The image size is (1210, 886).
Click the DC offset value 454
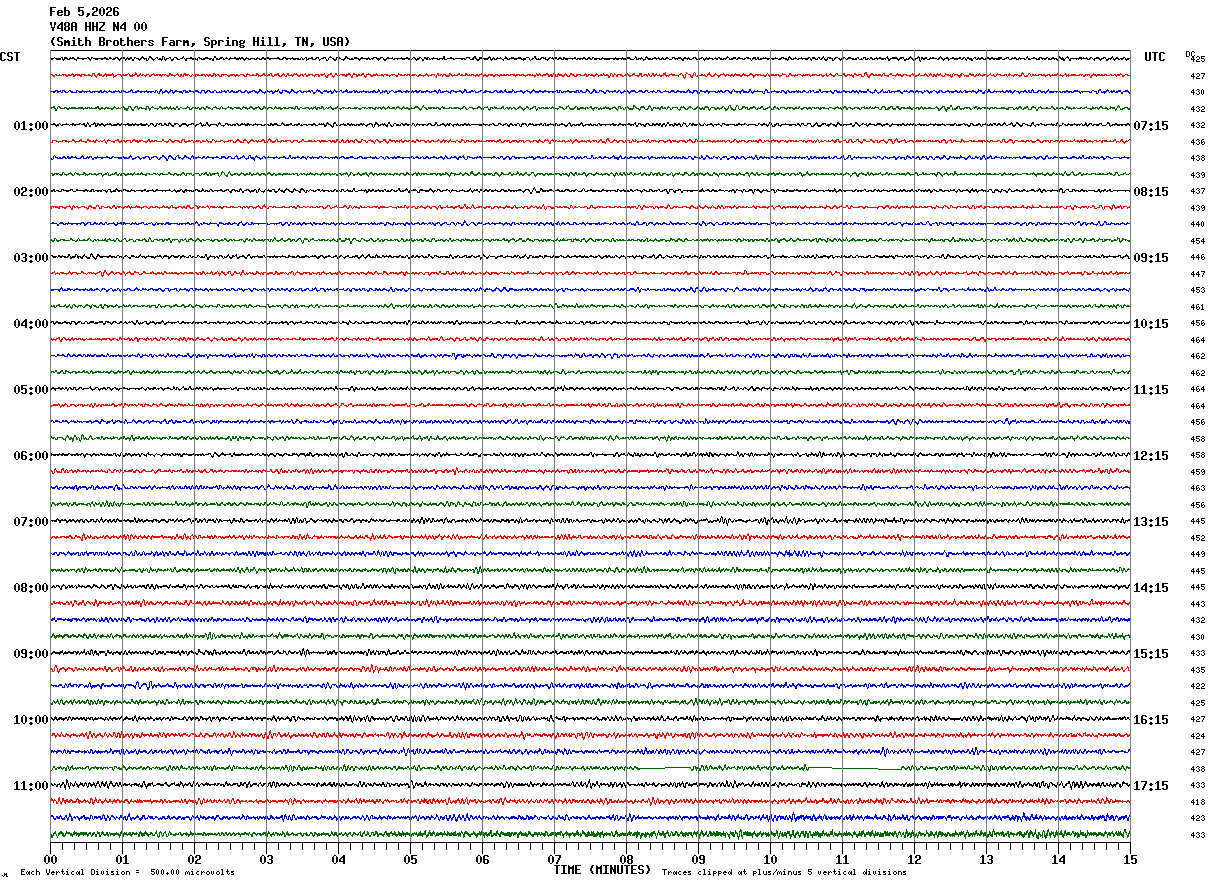point(1197,241)
